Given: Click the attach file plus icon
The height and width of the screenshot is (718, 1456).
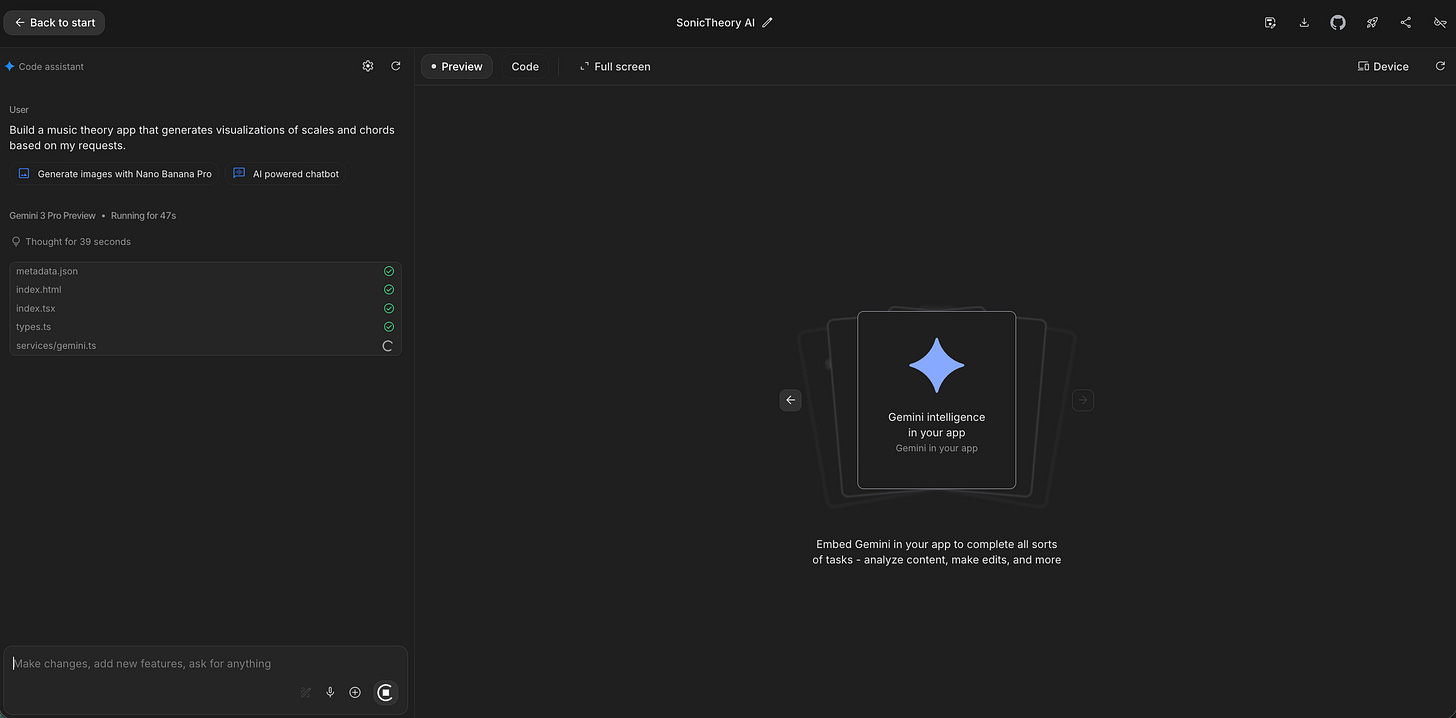Looking at the screenshot, I should [355, 692].
